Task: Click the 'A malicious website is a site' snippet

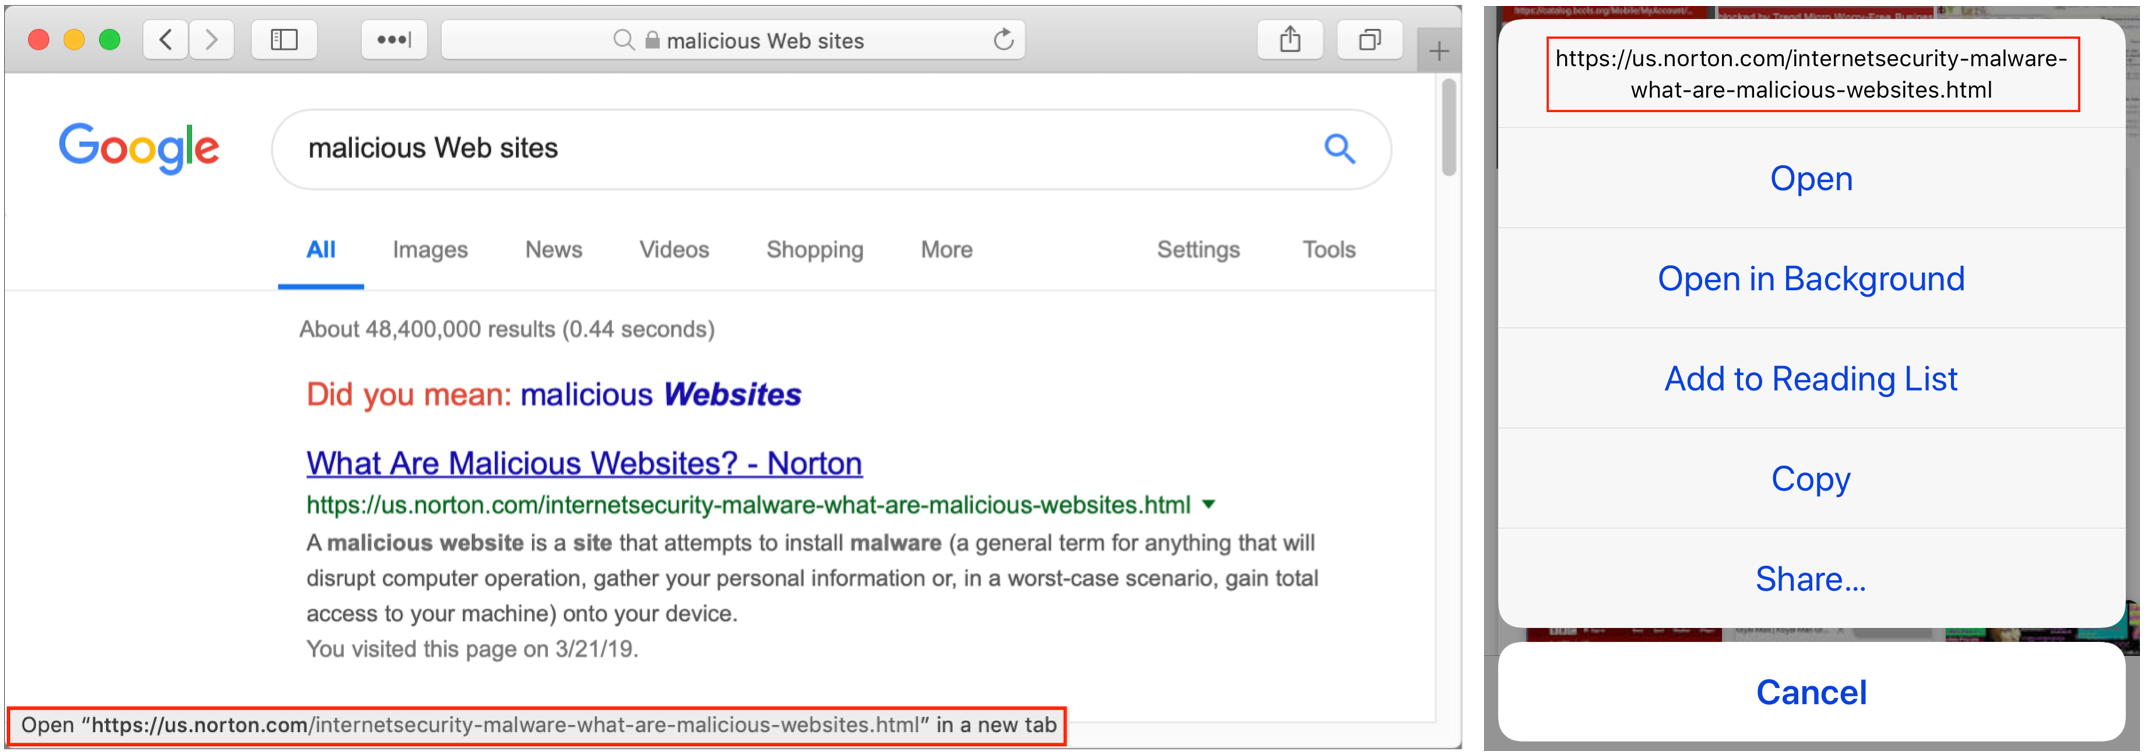Action: (812, 578)
